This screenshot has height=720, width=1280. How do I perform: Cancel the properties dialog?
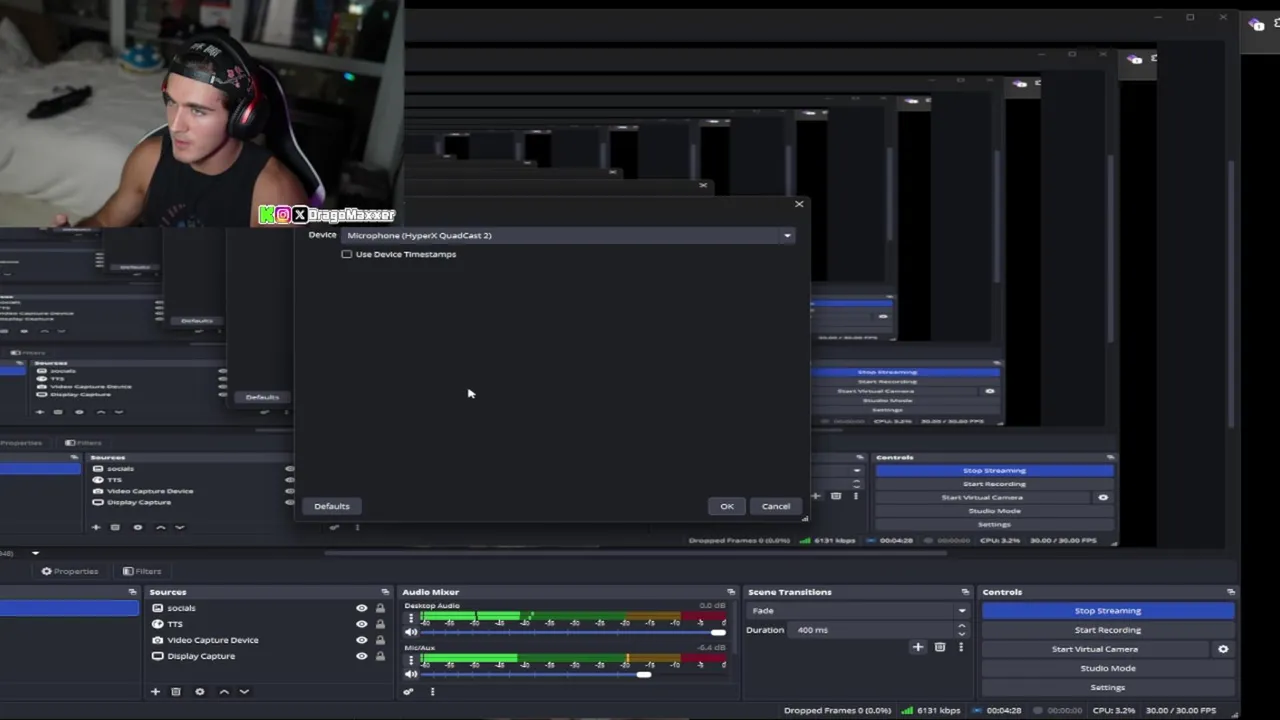776,506
